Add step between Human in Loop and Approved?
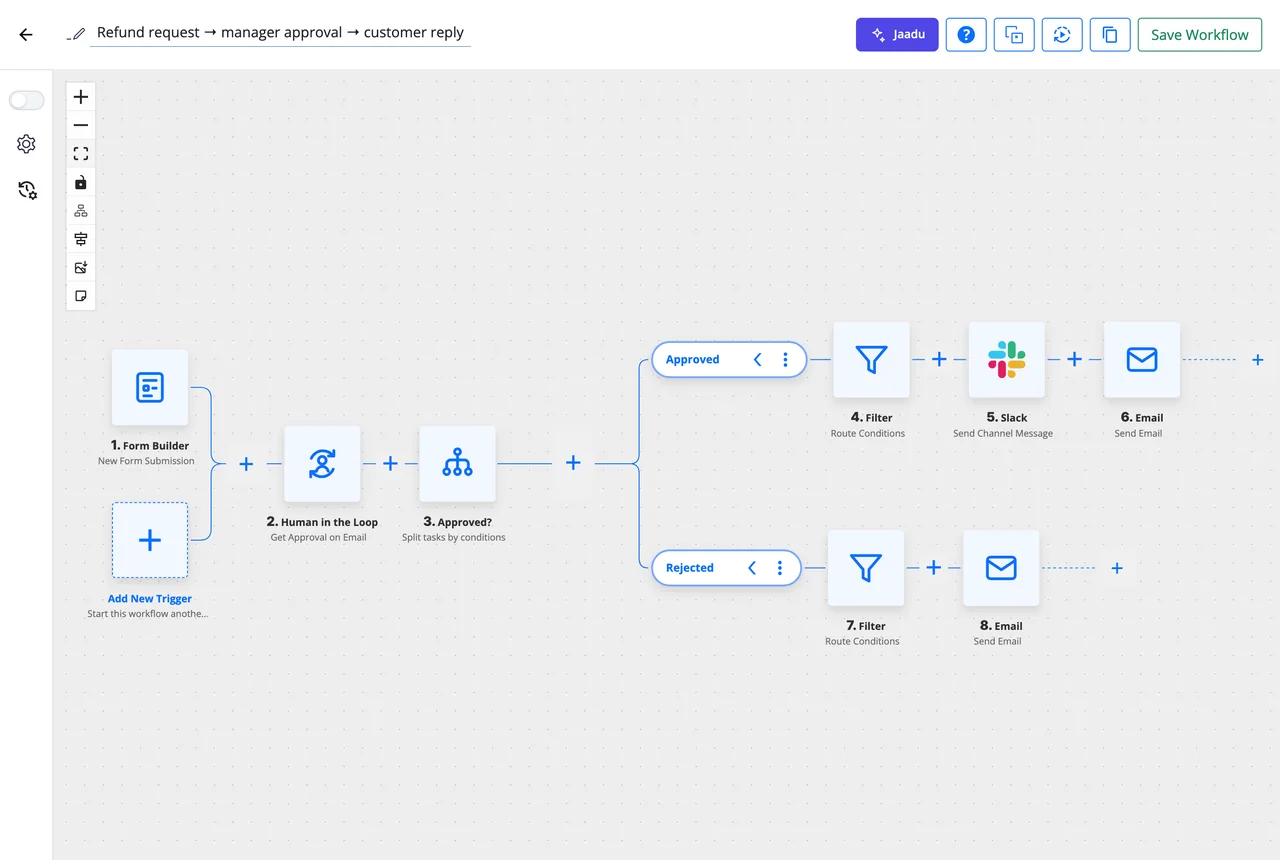1280x860 pixels. (390, 464)
